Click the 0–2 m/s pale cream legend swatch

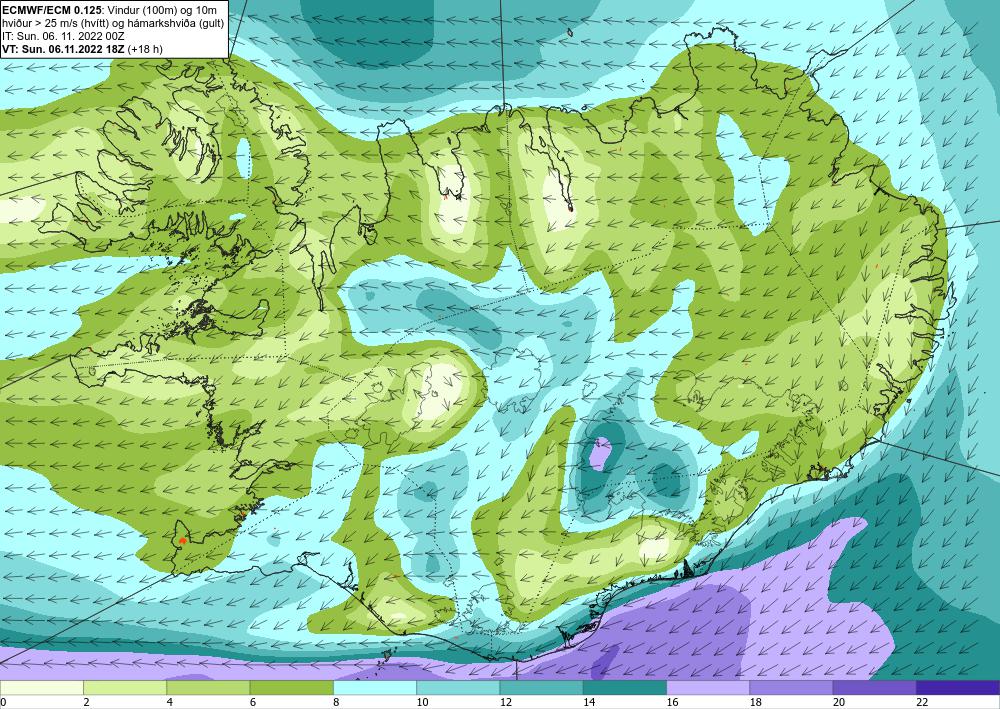tap(41, 687)
